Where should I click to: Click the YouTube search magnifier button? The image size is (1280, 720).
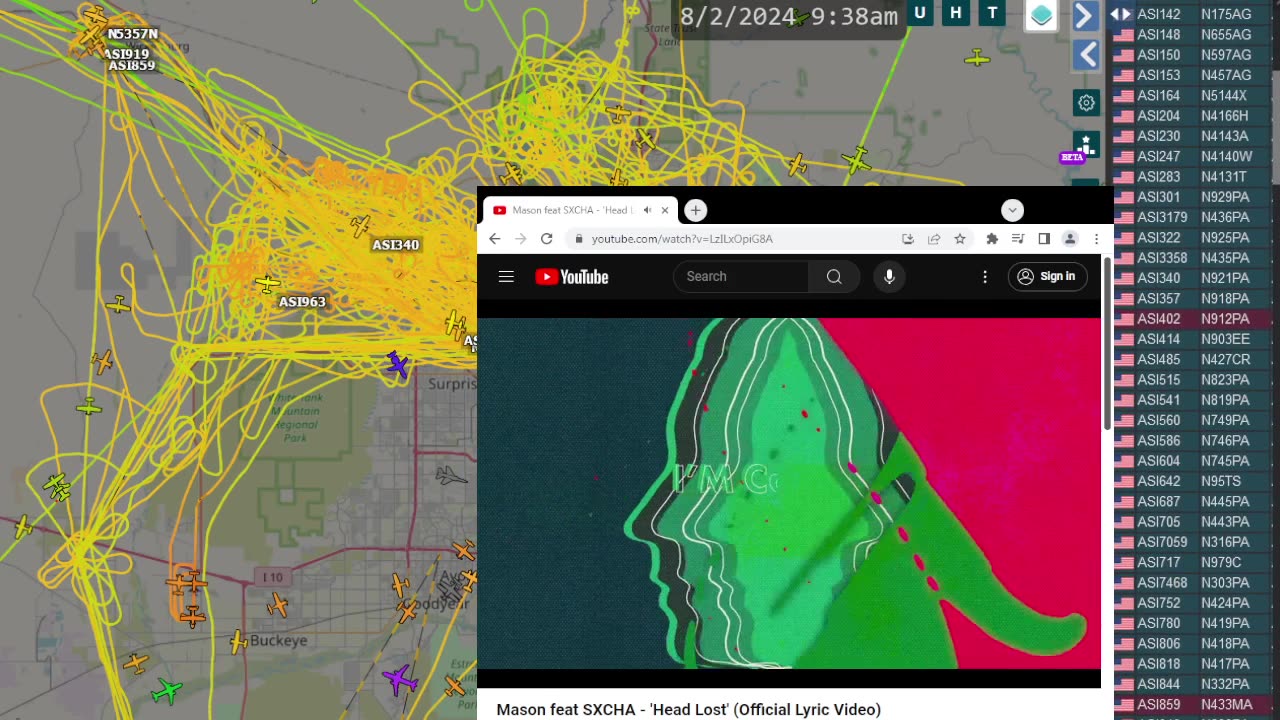click(x=834, y=277)
